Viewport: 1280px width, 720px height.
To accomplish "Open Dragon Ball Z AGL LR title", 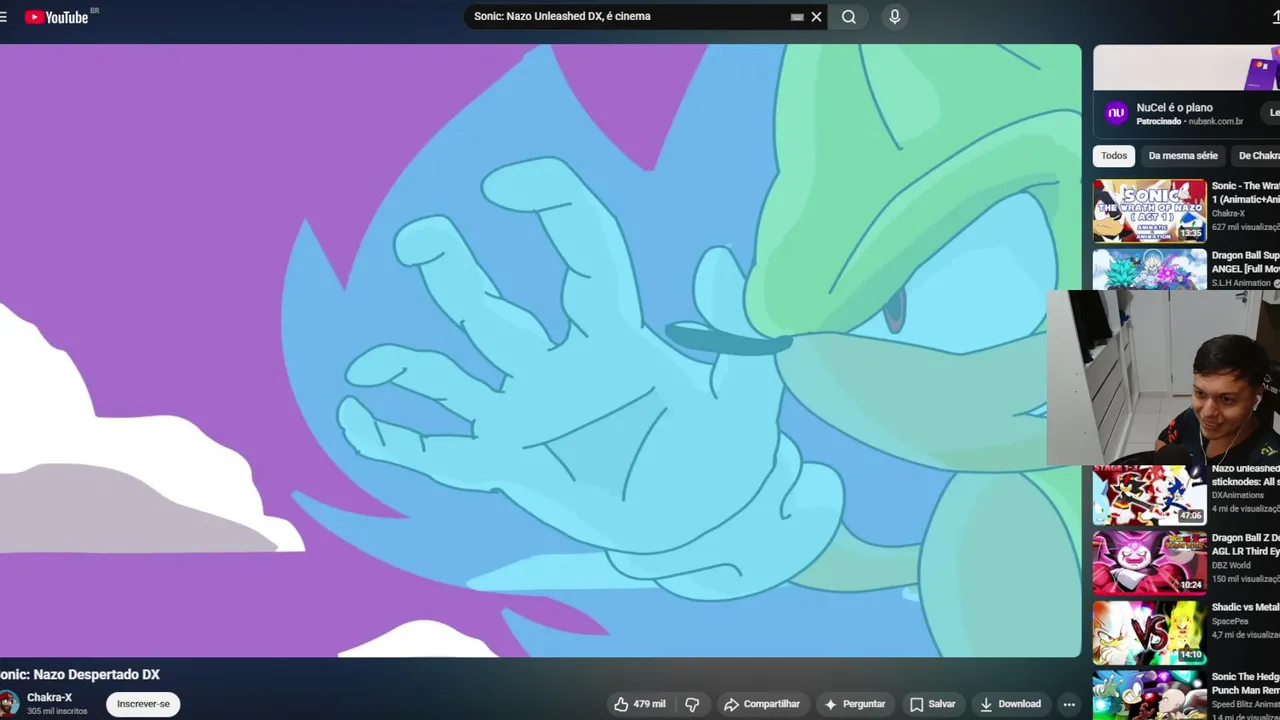I will point(1246,545).
